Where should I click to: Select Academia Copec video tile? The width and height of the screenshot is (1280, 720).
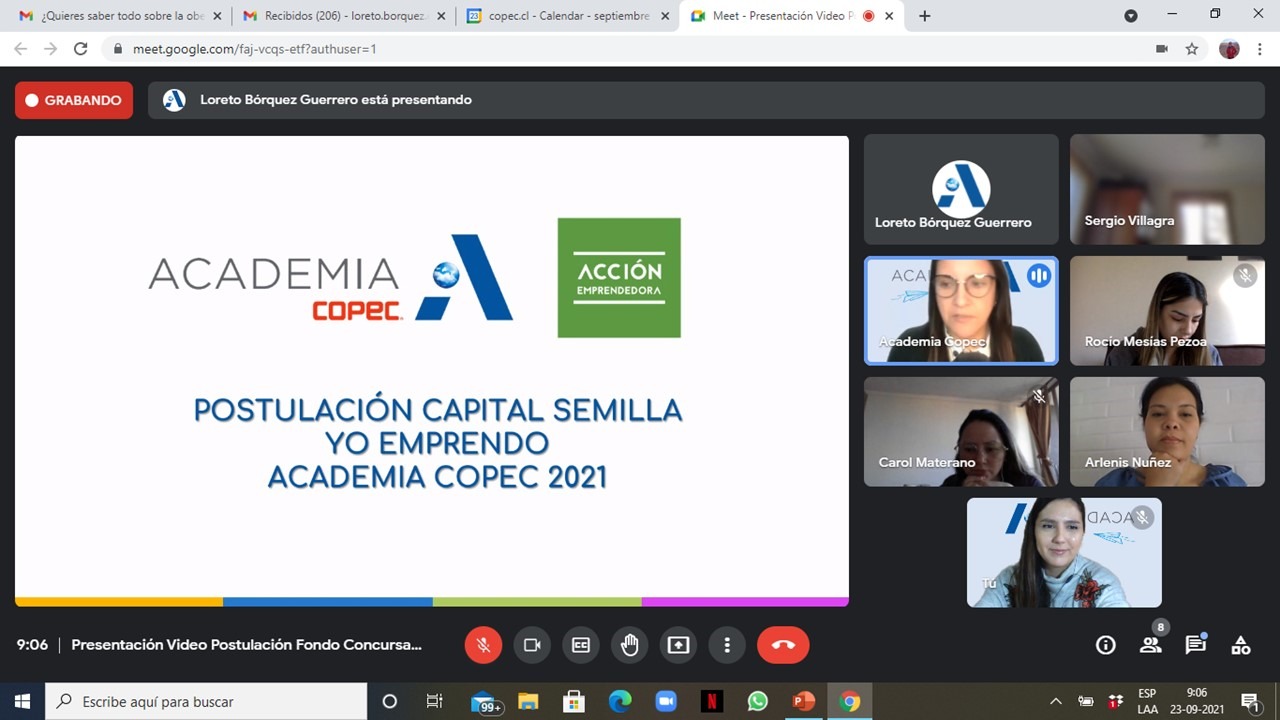961,310
